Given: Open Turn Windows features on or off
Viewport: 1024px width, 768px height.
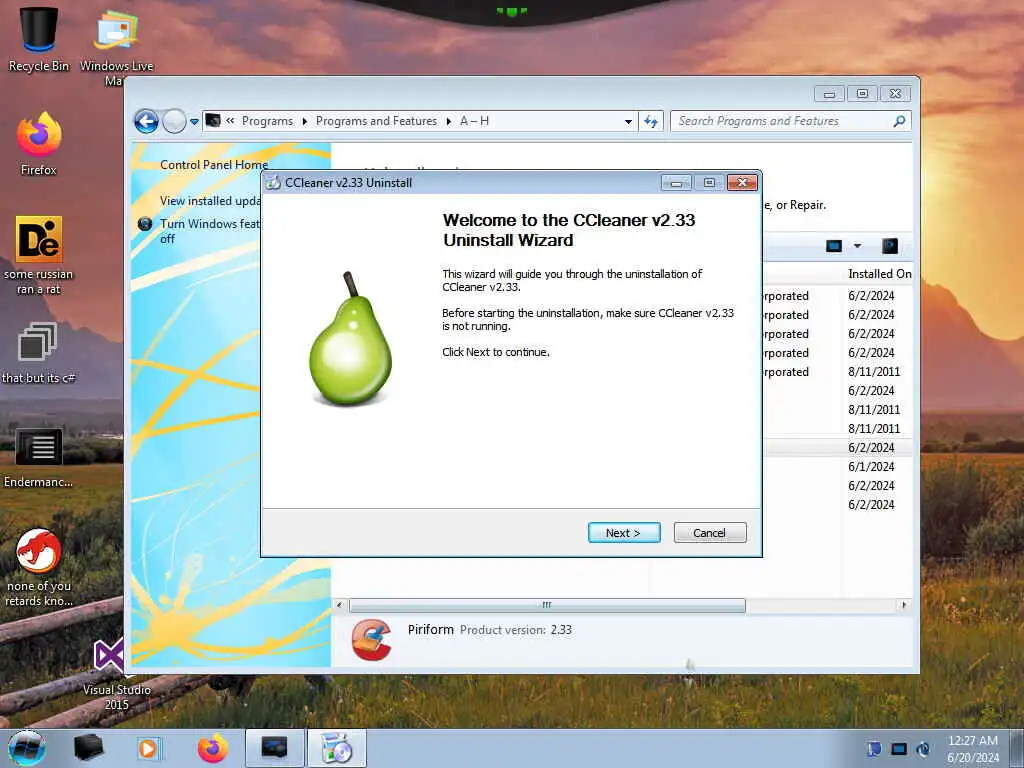Looking at the screenshot, I should [x=210, y=231].
